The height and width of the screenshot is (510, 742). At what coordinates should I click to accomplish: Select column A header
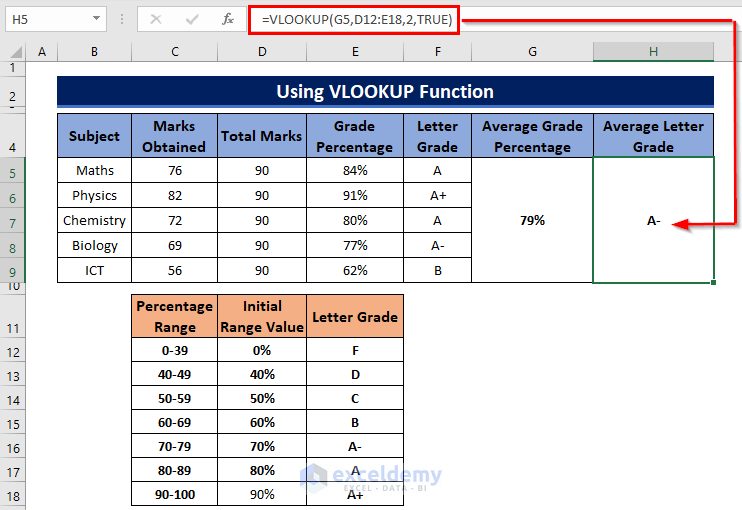42,52
